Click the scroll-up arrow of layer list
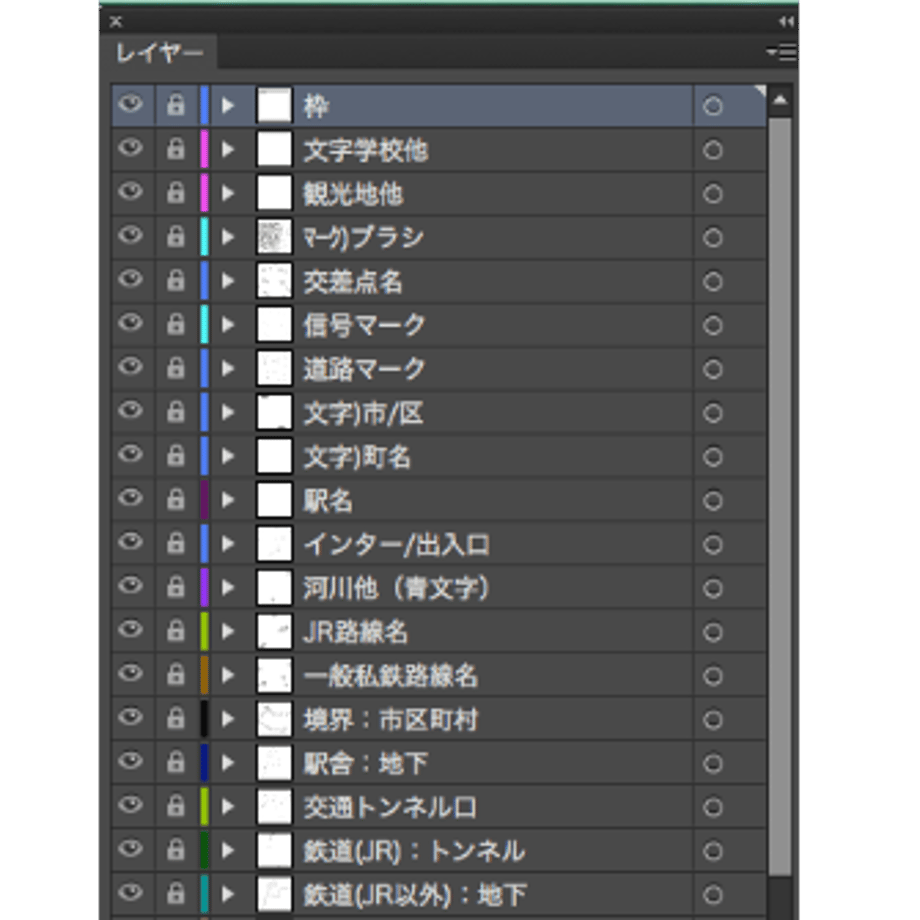 pos(780,100)
